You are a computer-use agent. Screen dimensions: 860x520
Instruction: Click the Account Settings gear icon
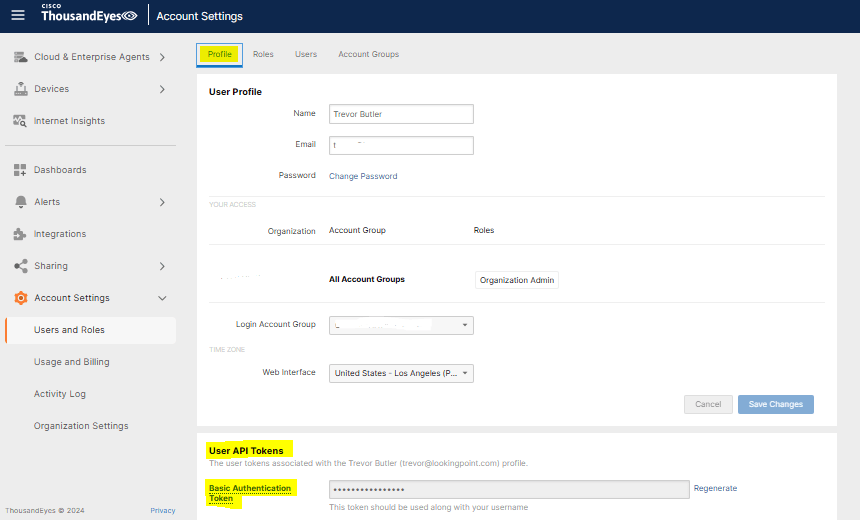point(20,298)
